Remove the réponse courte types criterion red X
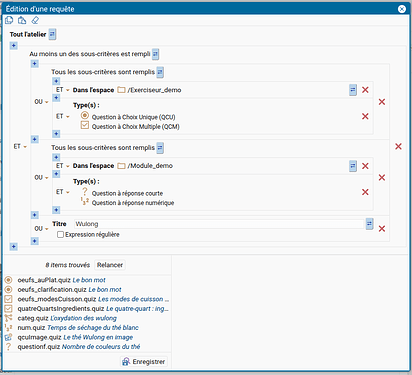This screenshot has width=412, height=375. point(365,192)
